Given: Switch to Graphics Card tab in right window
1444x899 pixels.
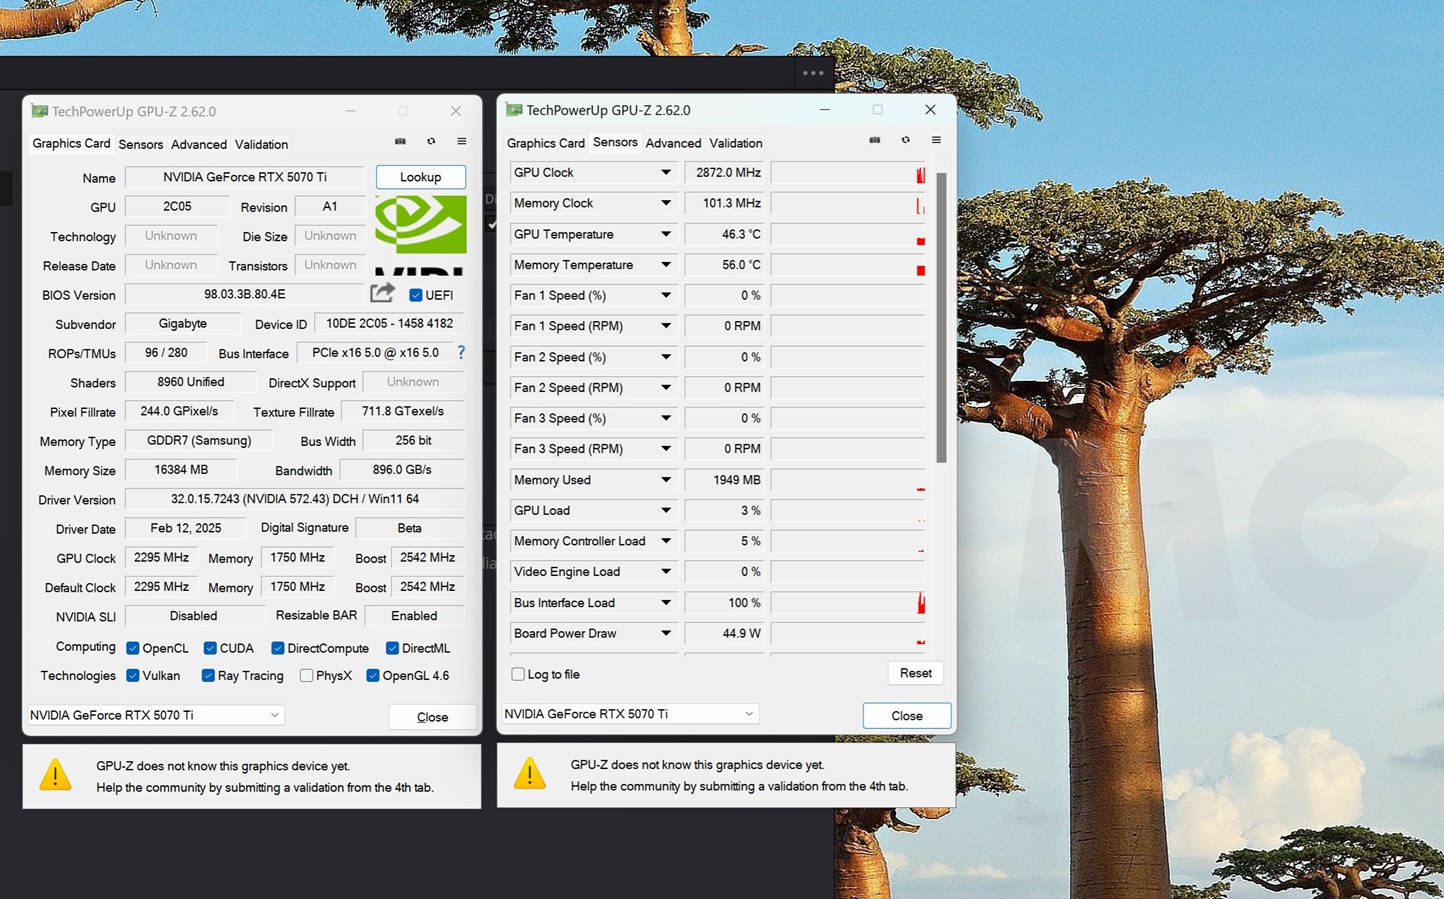Looking at the screenshot, I should click(x=546, y=143).
